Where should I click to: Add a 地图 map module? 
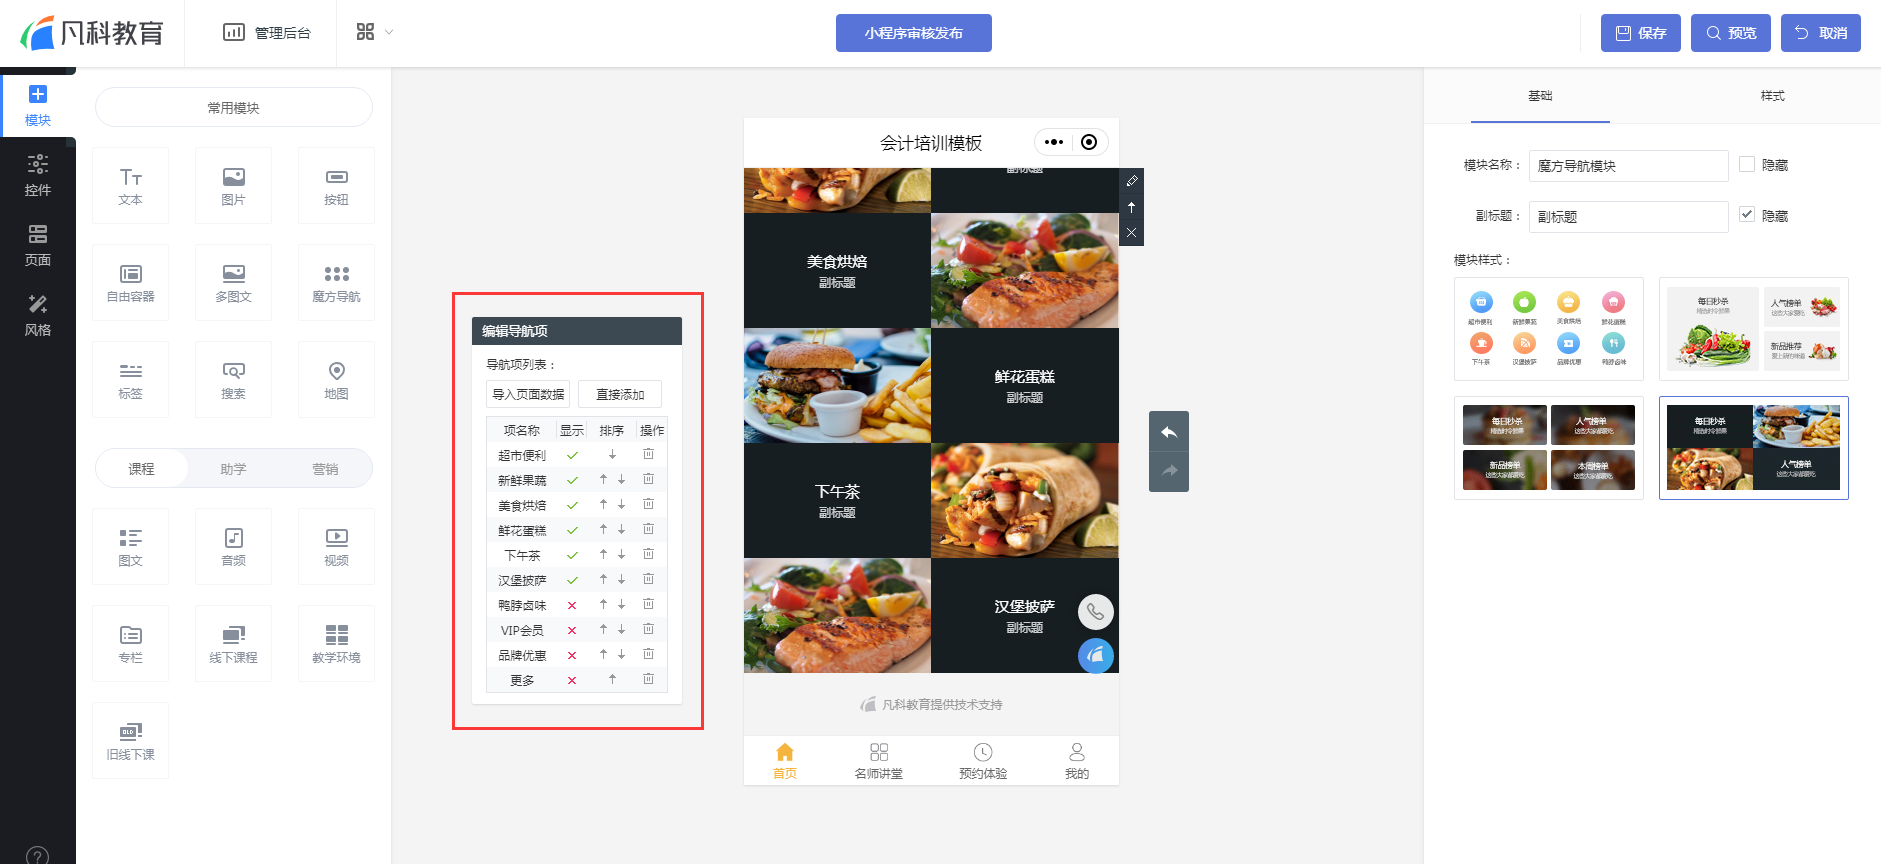point(336,379)
